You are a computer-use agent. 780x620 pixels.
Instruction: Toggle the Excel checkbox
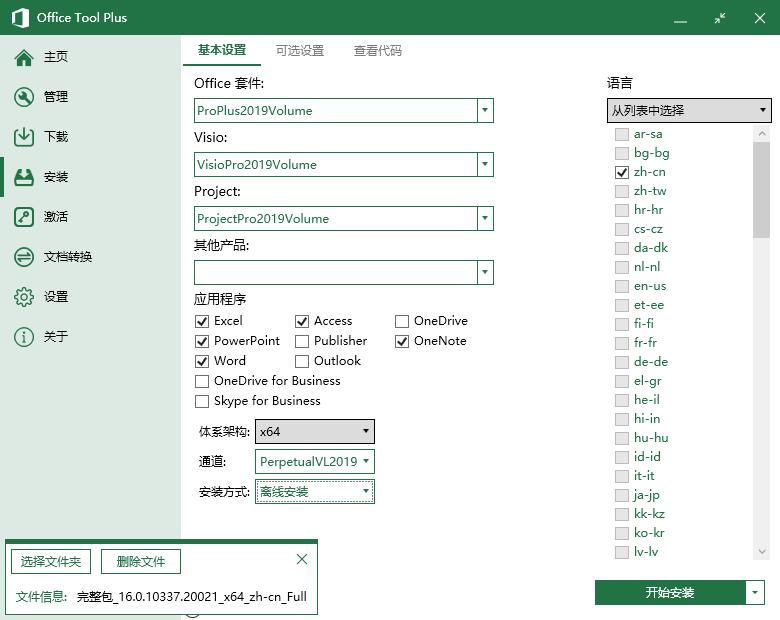coord(201,321)
